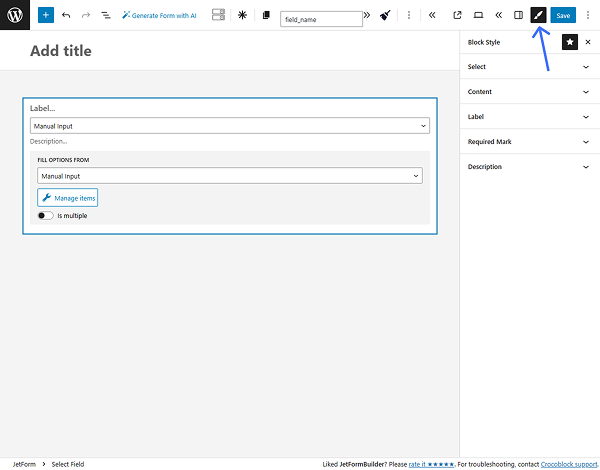Toggle the settings sidebar panel icon
Screen dimensions: 600x470
click(x=518, y=15)
